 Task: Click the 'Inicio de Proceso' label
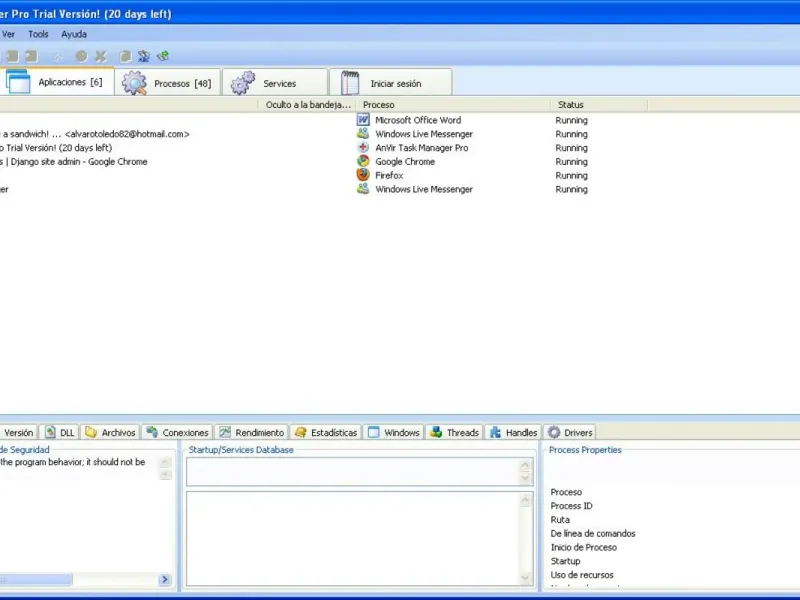[x=584, y=547]
